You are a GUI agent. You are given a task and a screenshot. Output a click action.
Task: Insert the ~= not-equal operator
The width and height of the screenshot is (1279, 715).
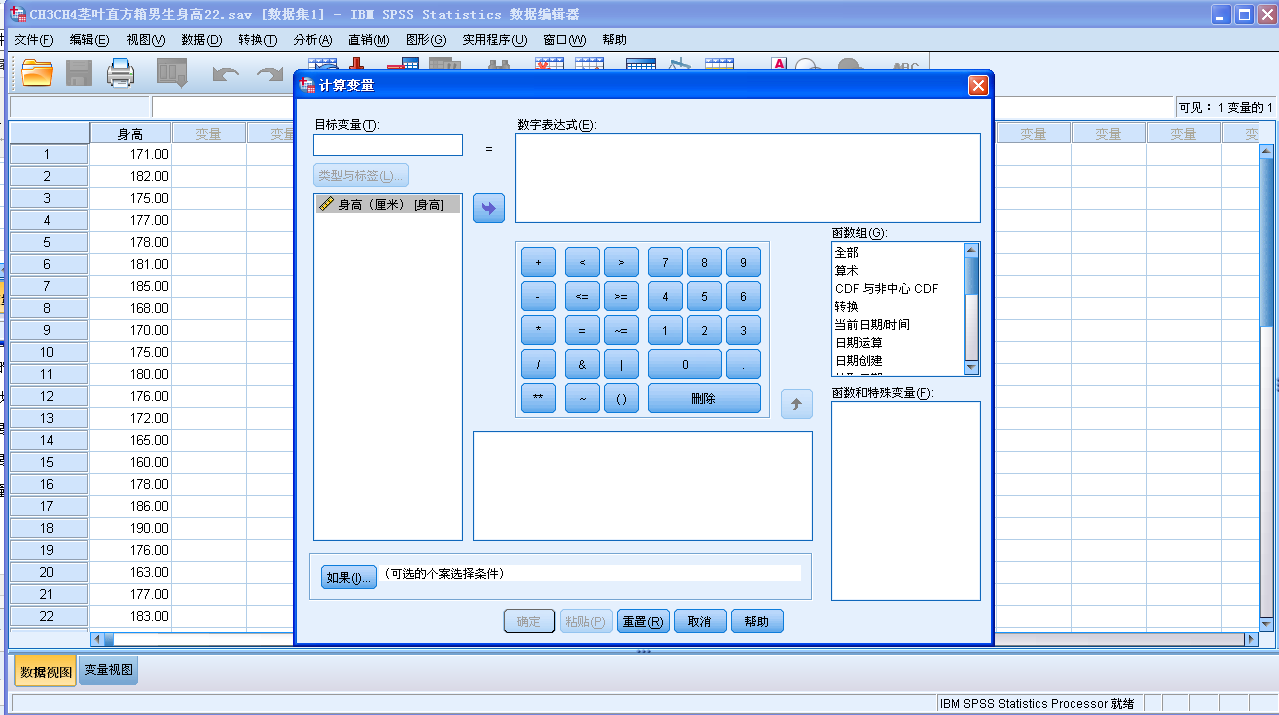coord(621,331)
